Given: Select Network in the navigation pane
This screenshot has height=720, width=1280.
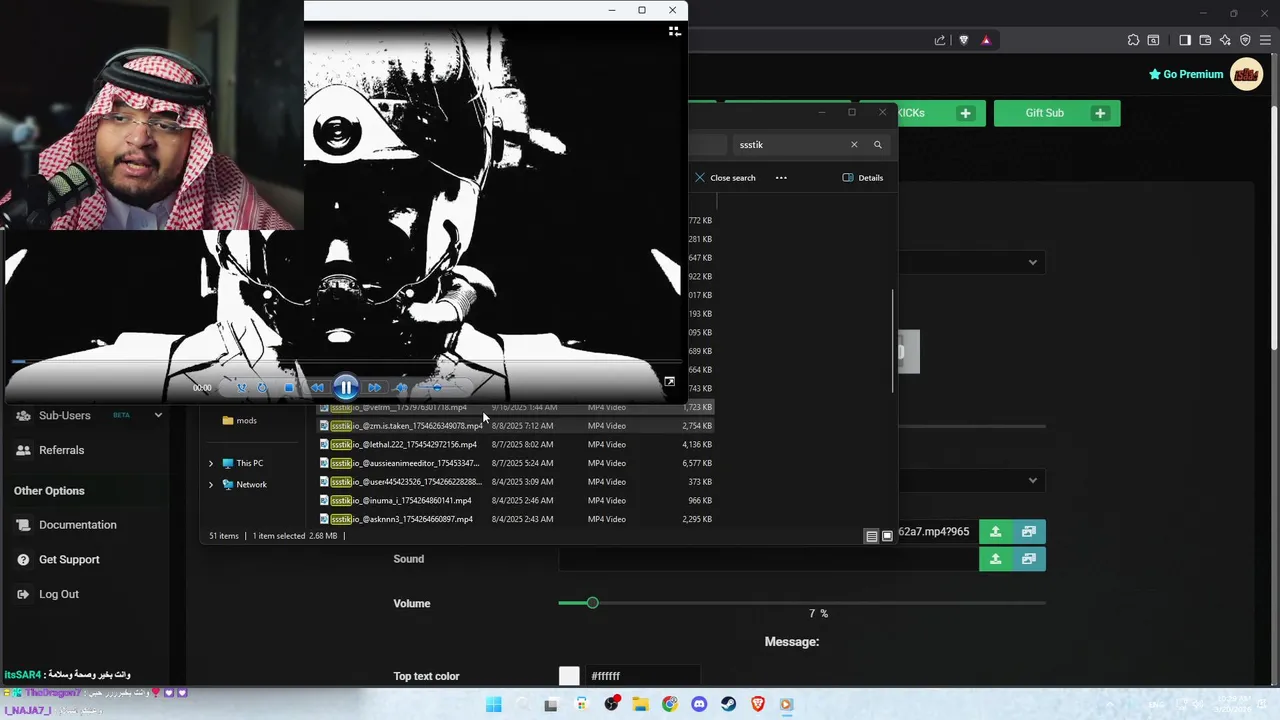Looking at the screenshot, I should pyautogui.click(x=245, y=485).
